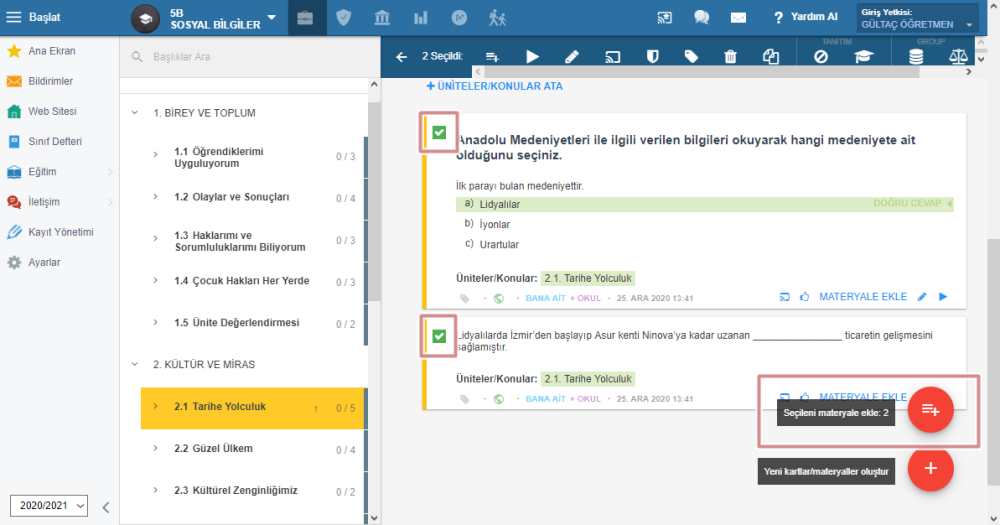The image size is (1000, 525).
Task: Click the red plus button to create new cards
Action: tap(930, 468)
